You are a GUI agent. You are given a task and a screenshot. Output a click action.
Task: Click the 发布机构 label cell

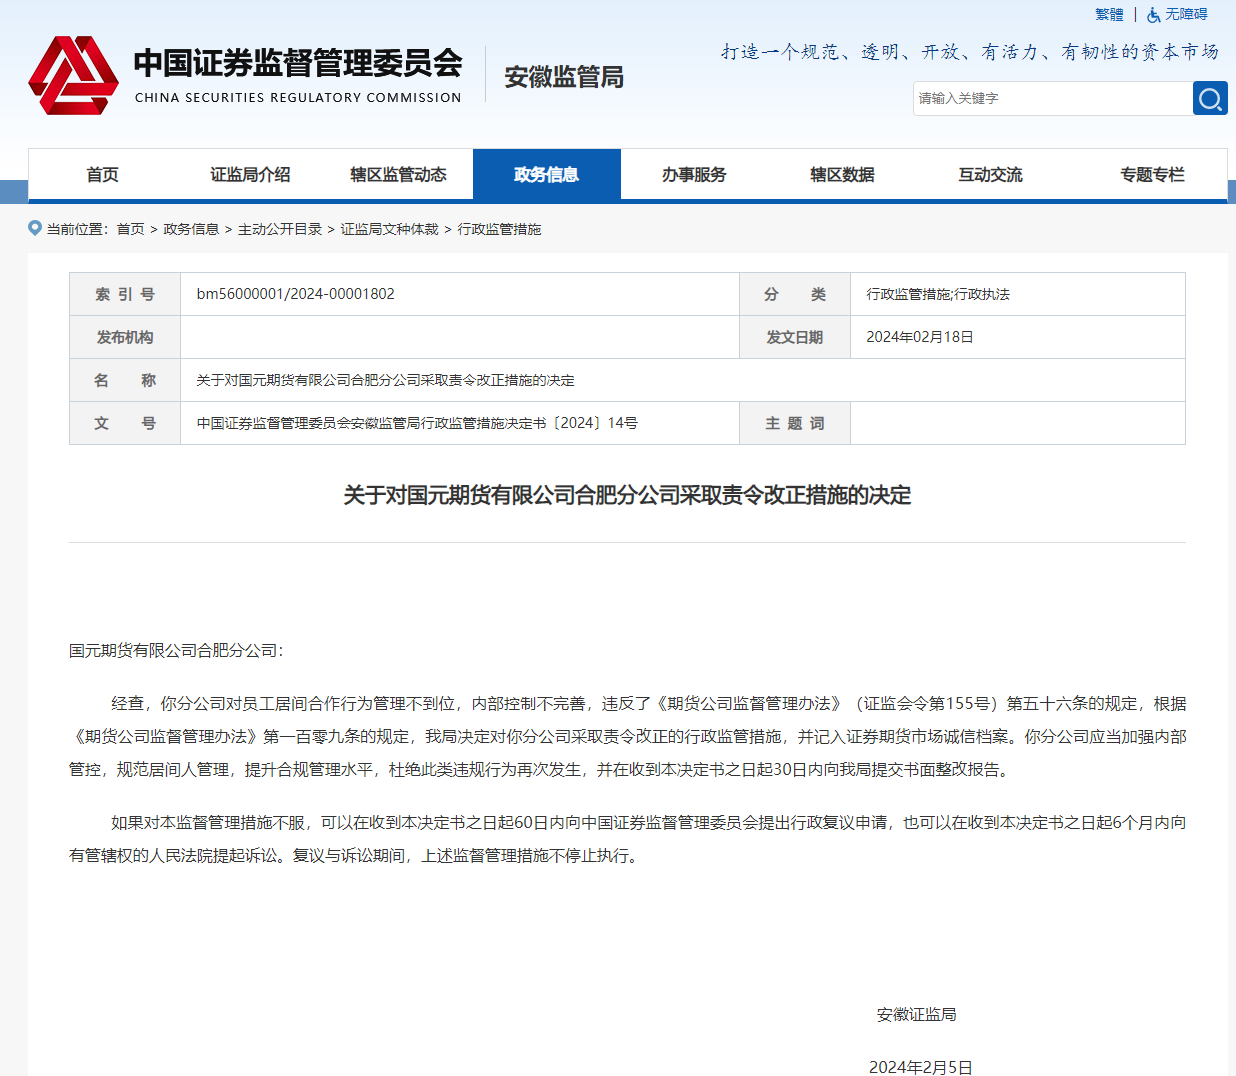pyautogui.click(x=125, y=337)
